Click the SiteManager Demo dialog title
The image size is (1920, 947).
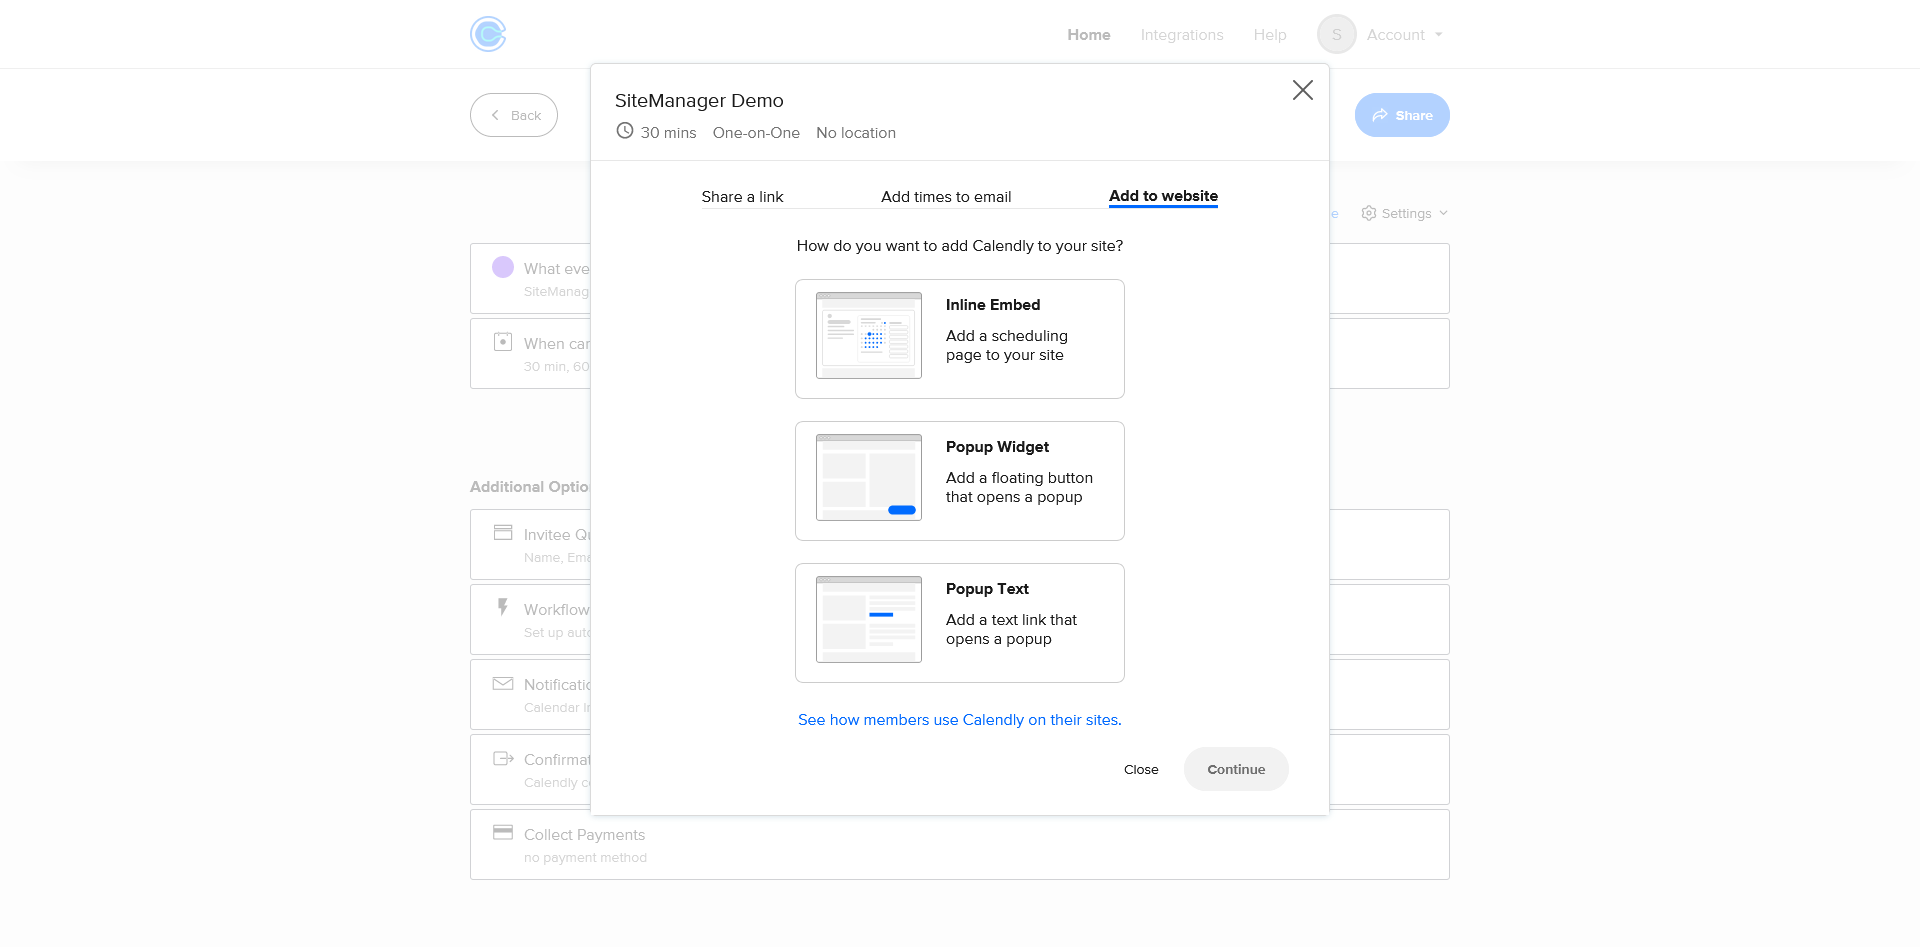click(x=699, y=101)
